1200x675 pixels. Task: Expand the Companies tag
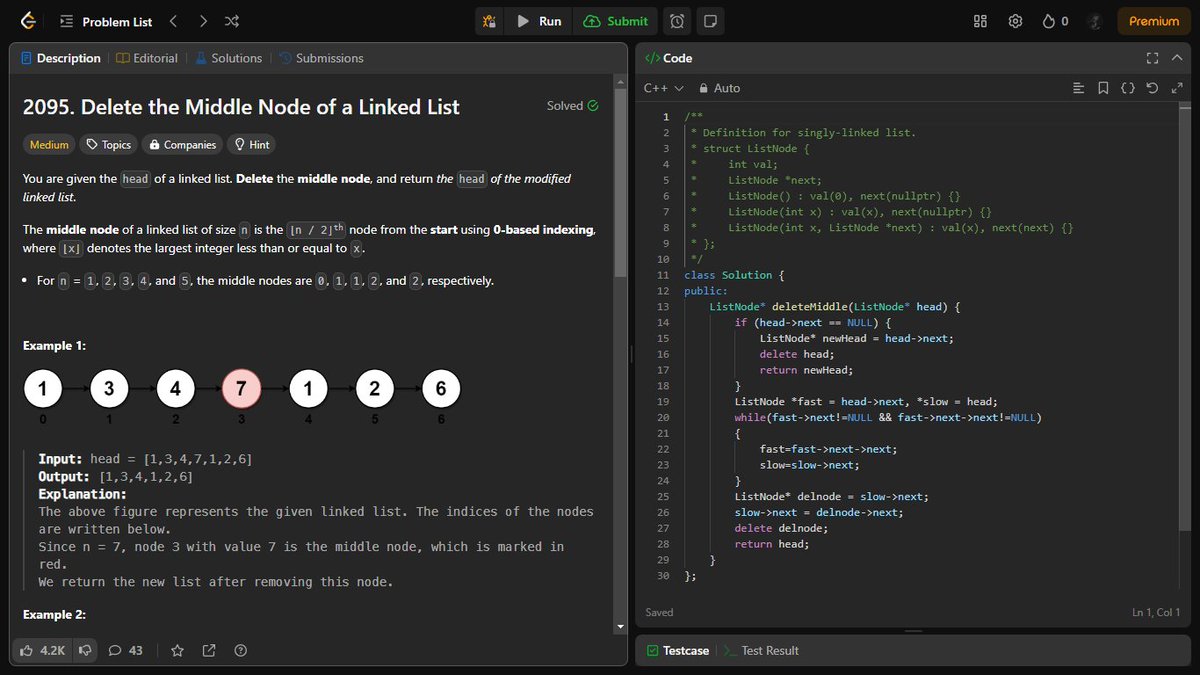[x=182, y=145]
